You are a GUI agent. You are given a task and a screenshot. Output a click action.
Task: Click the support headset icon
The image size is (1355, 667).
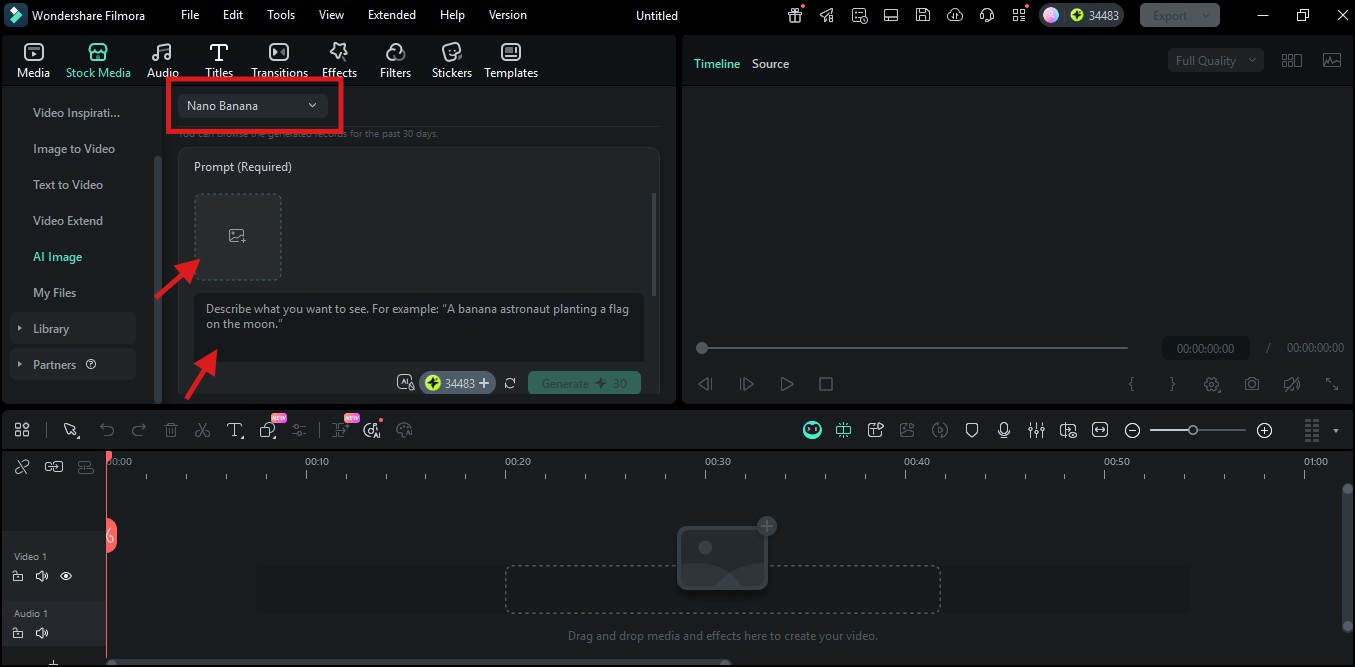[987, 15]
